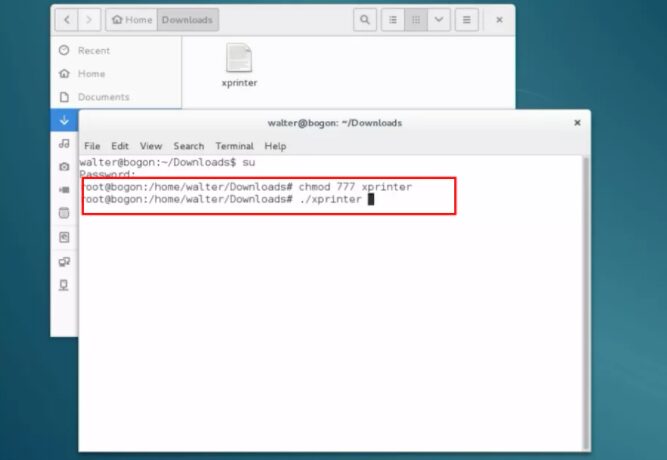This screenshot has height=460, width=667.
Task: Open the terminal Edit menu
Action: click(x=120, y=146)
